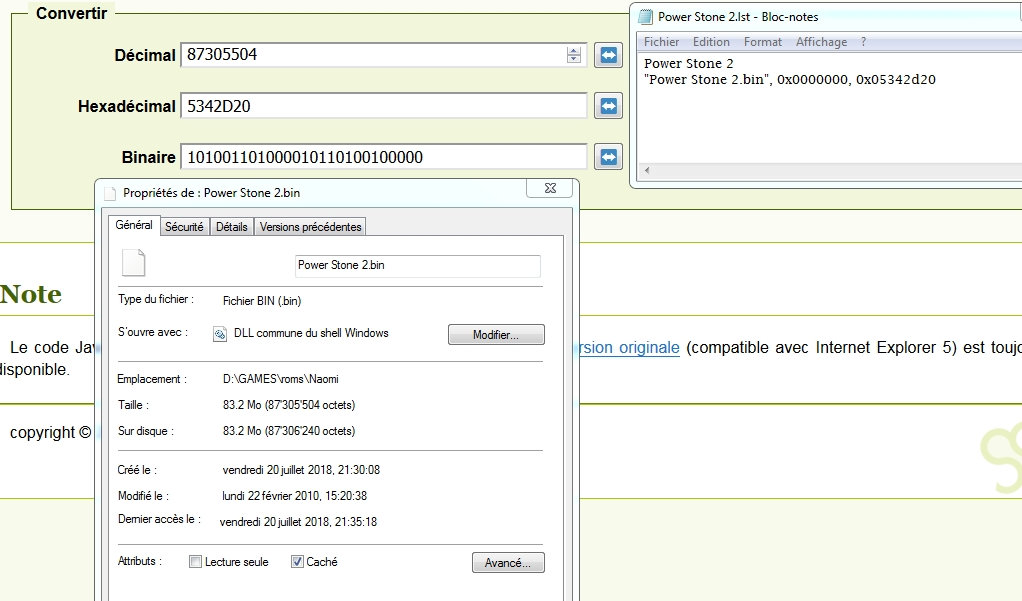Click the 'Power Stone 2' first line in Bloc-notes
1022x601 pixels.
pos(688,63)
